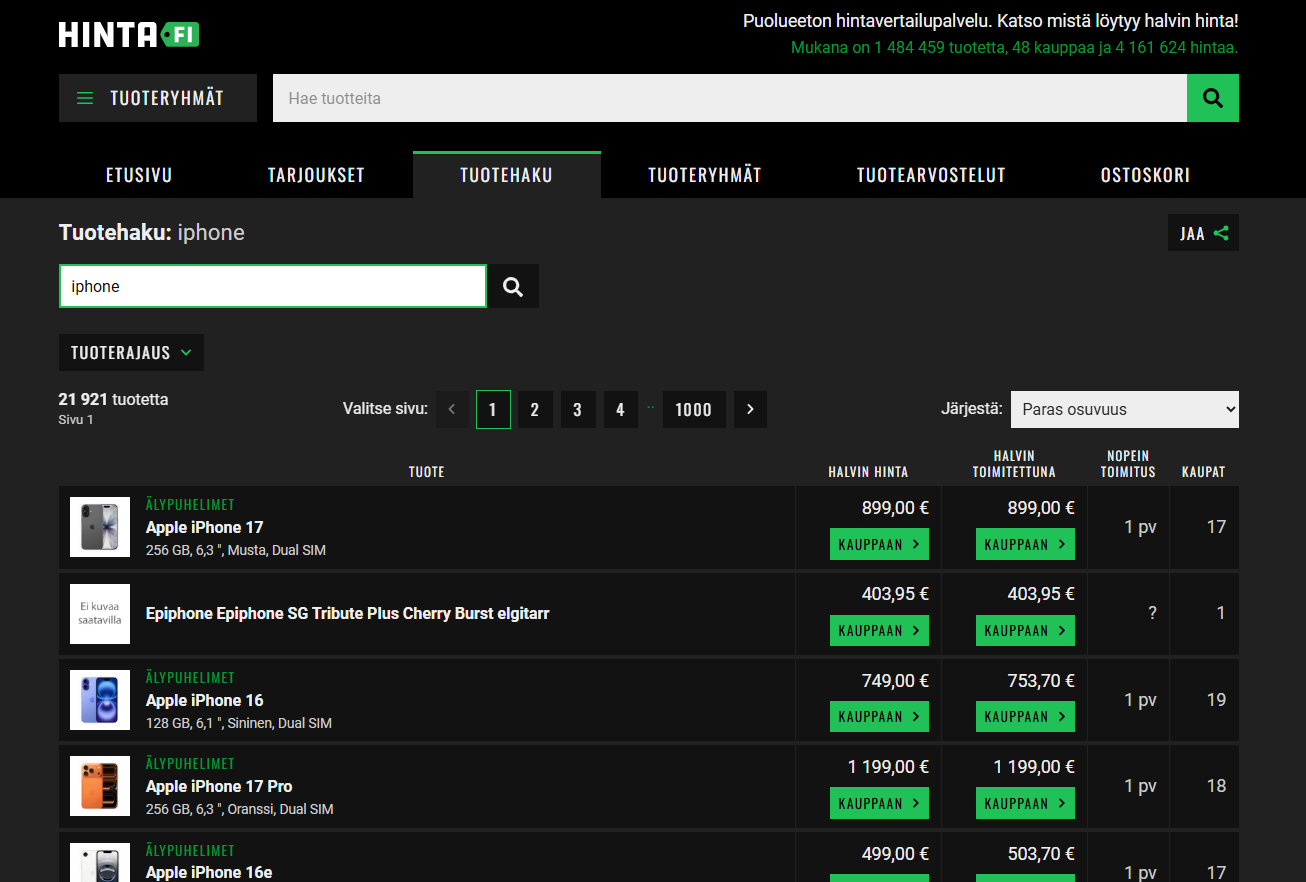The height and width of the screenshot is (882, 1306).
Task: Open the Tarjoukset tab
Action: coord(316,175)
